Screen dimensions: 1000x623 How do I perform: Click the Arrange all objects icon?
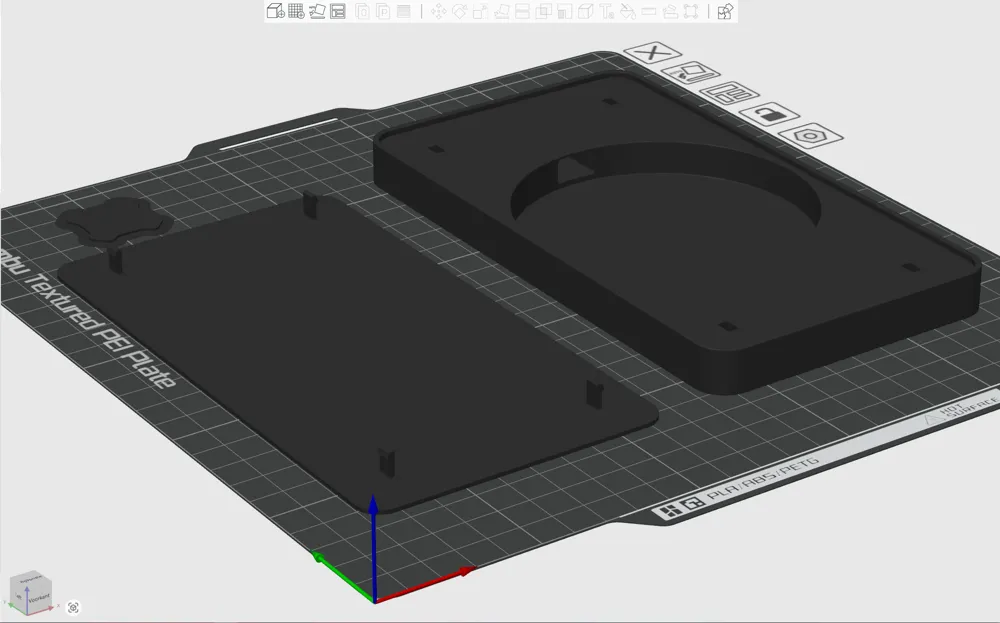pos(337,11)
